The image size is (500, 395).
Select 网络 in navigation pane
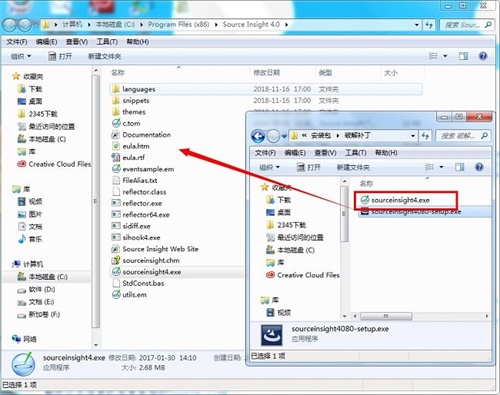coord(24,339)
